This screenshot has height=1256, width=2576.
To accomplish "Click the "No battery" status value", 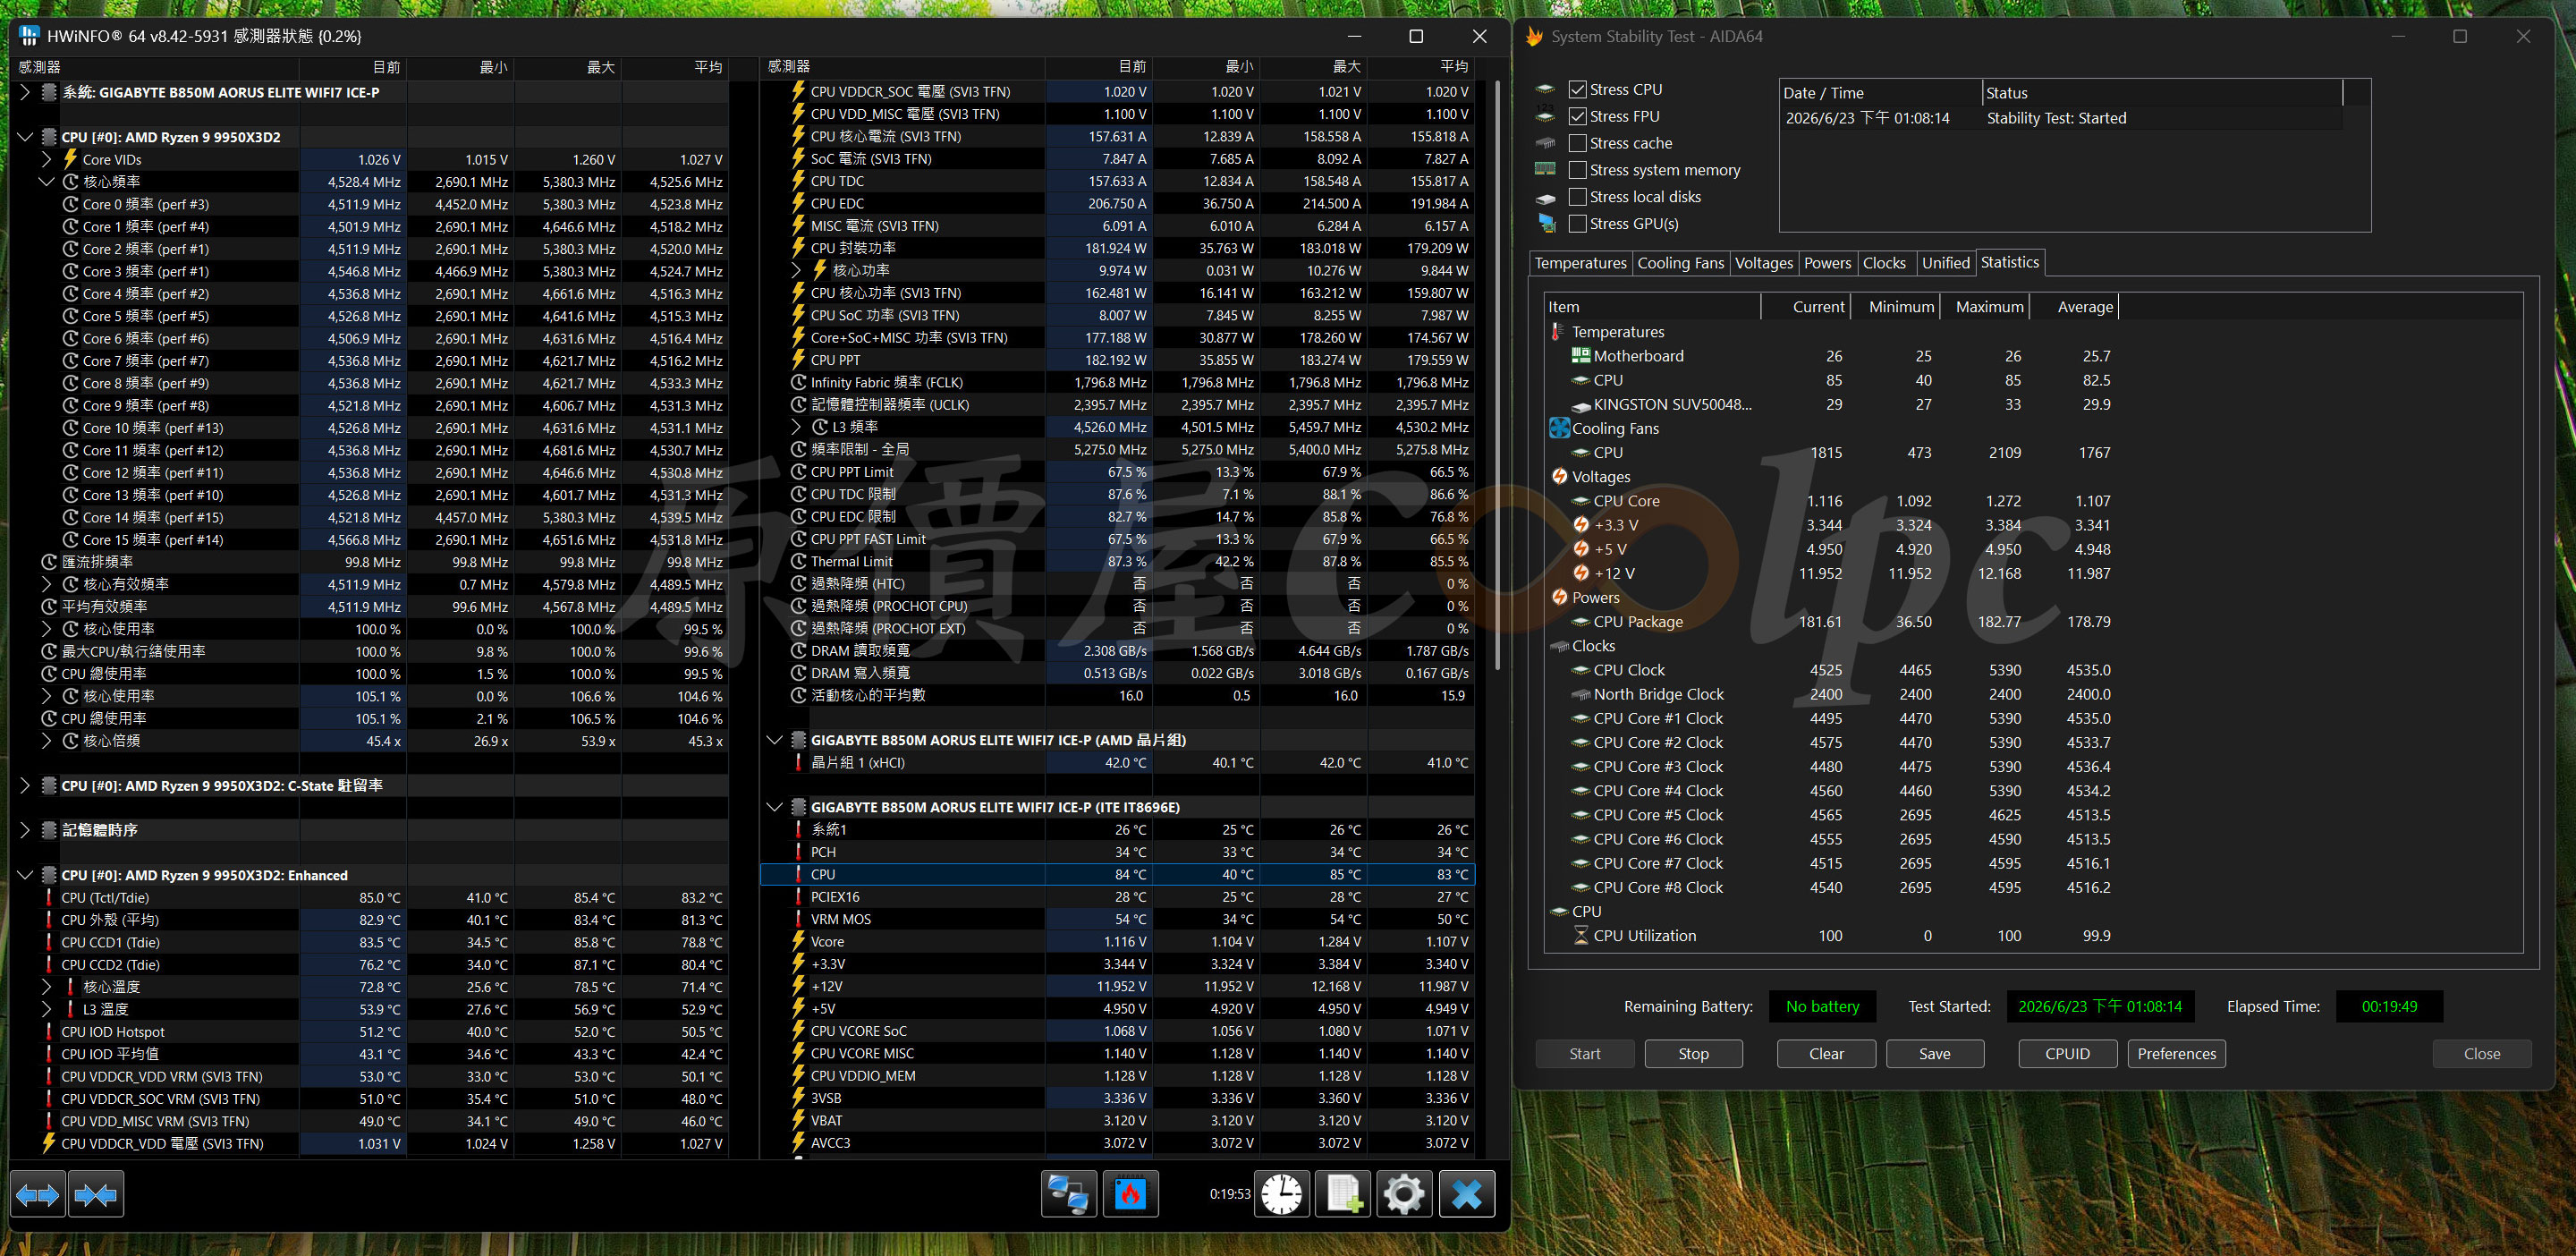I will point(1822,1007).
